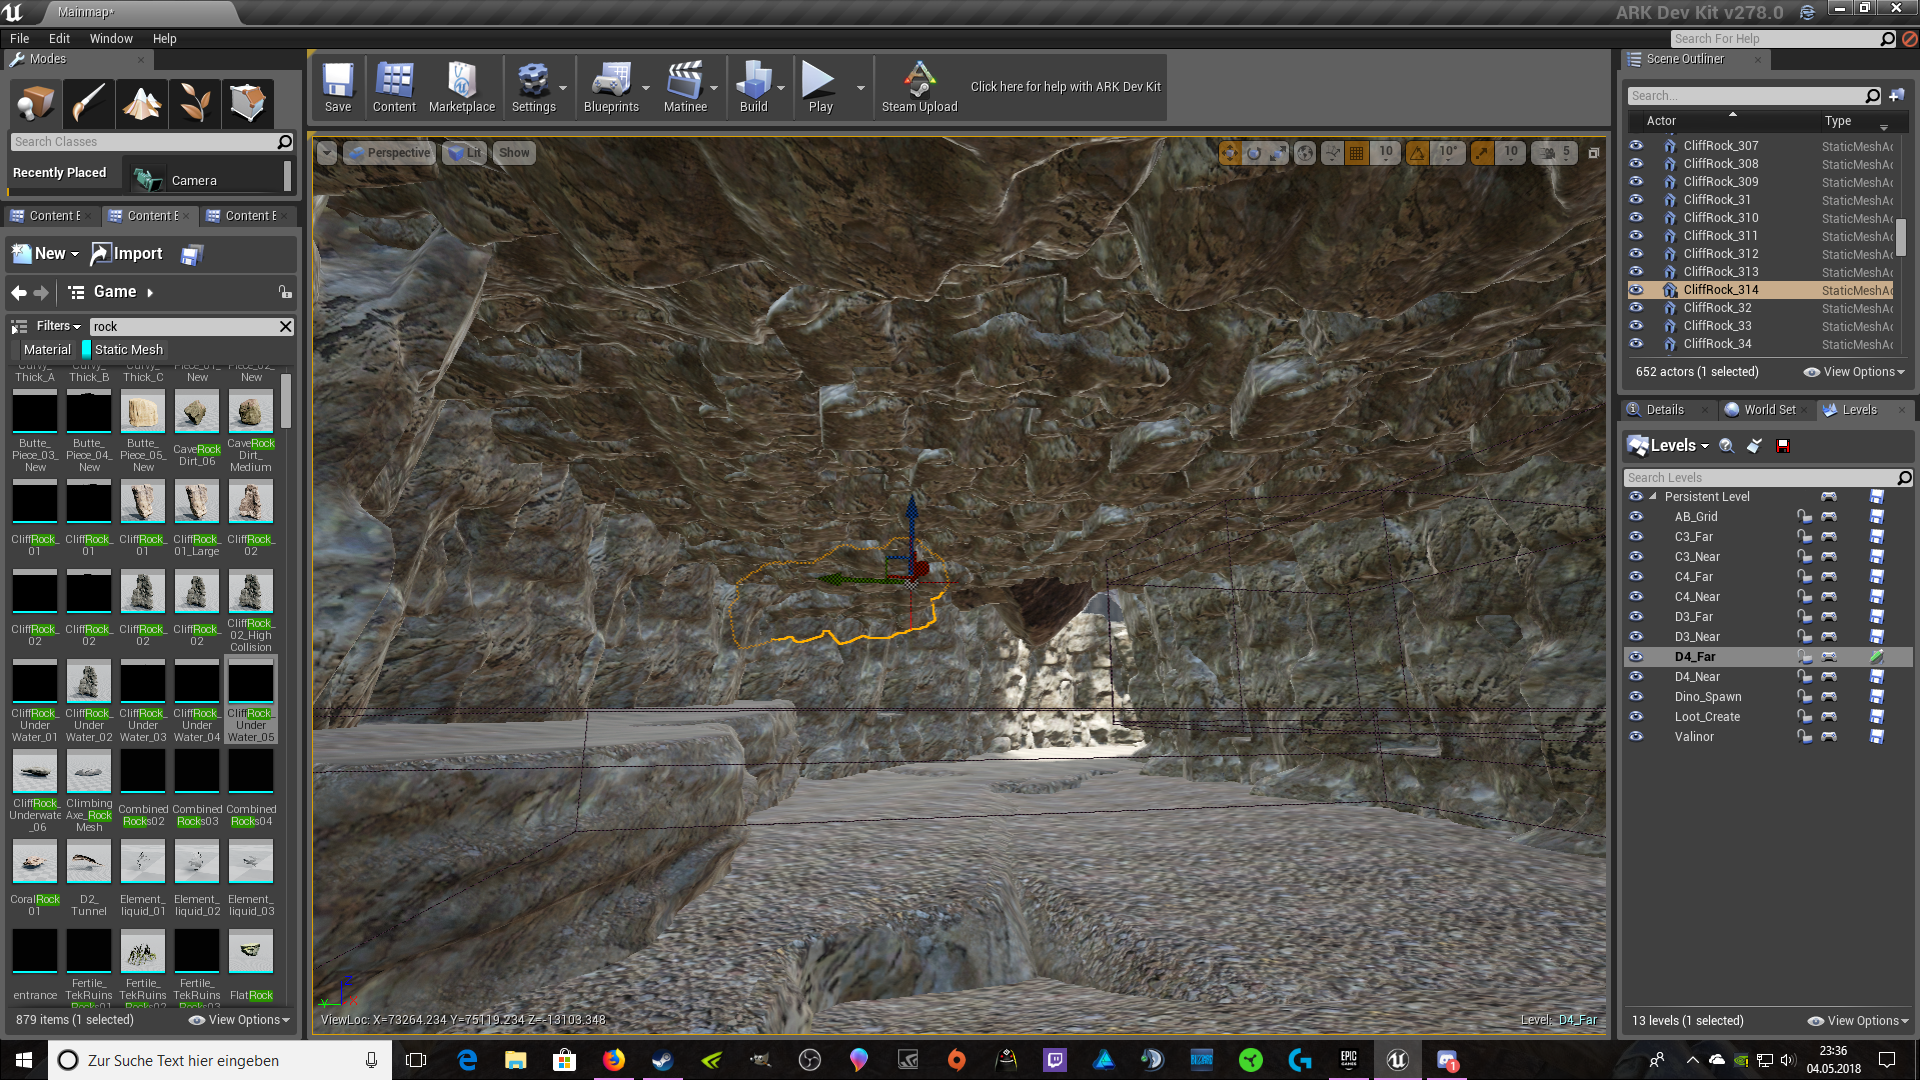The width and height of the screenshot is (1920, 1080).
Task: Click Recently Placed category
Action: click(x=60, y=173)
